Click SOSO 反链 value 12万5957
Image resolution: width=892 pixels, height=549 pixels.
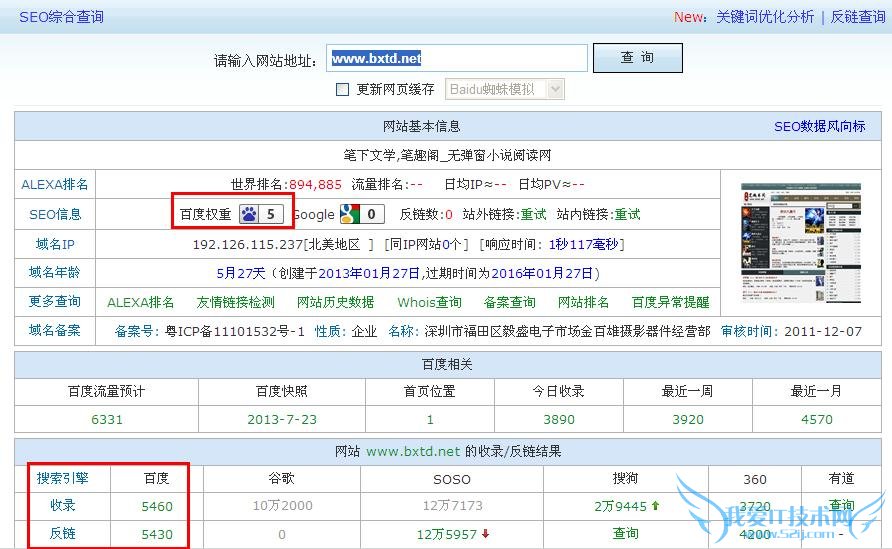447,534
